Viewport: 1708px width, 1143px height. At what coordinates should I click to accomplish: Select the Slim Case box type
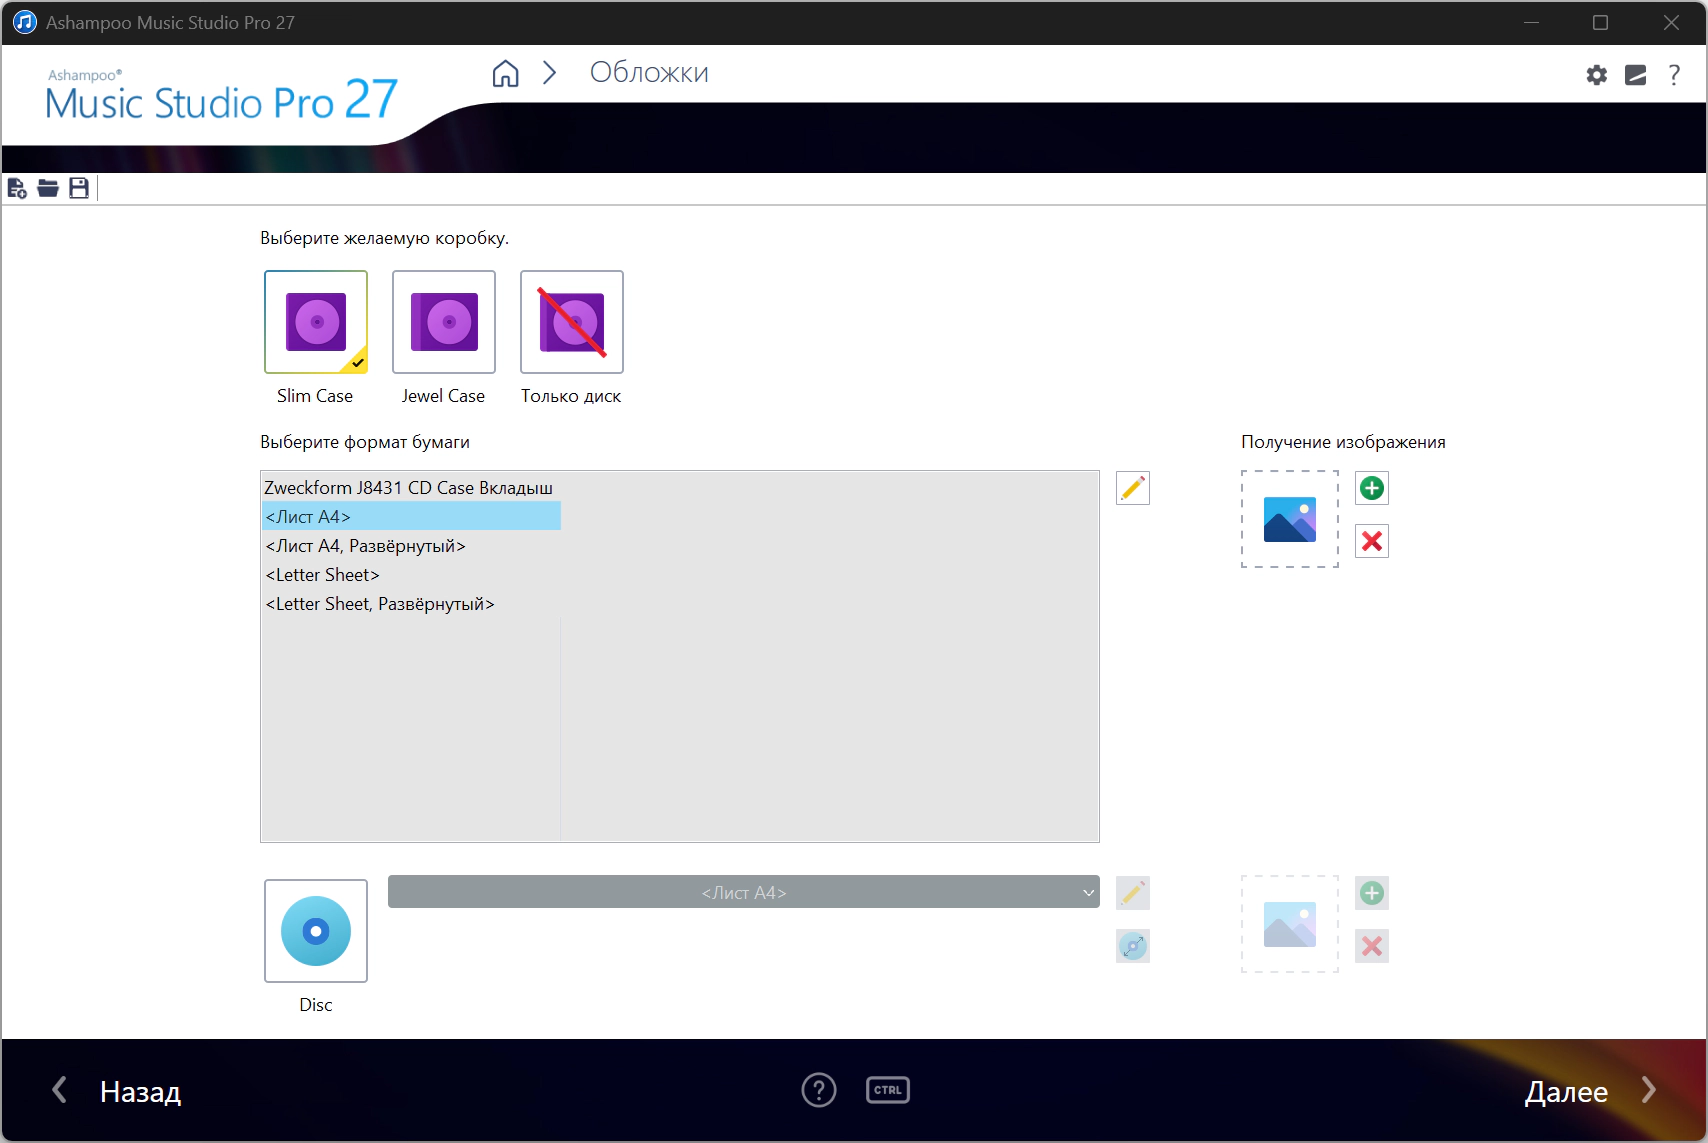pyautogui.click(x=316, y=322)
